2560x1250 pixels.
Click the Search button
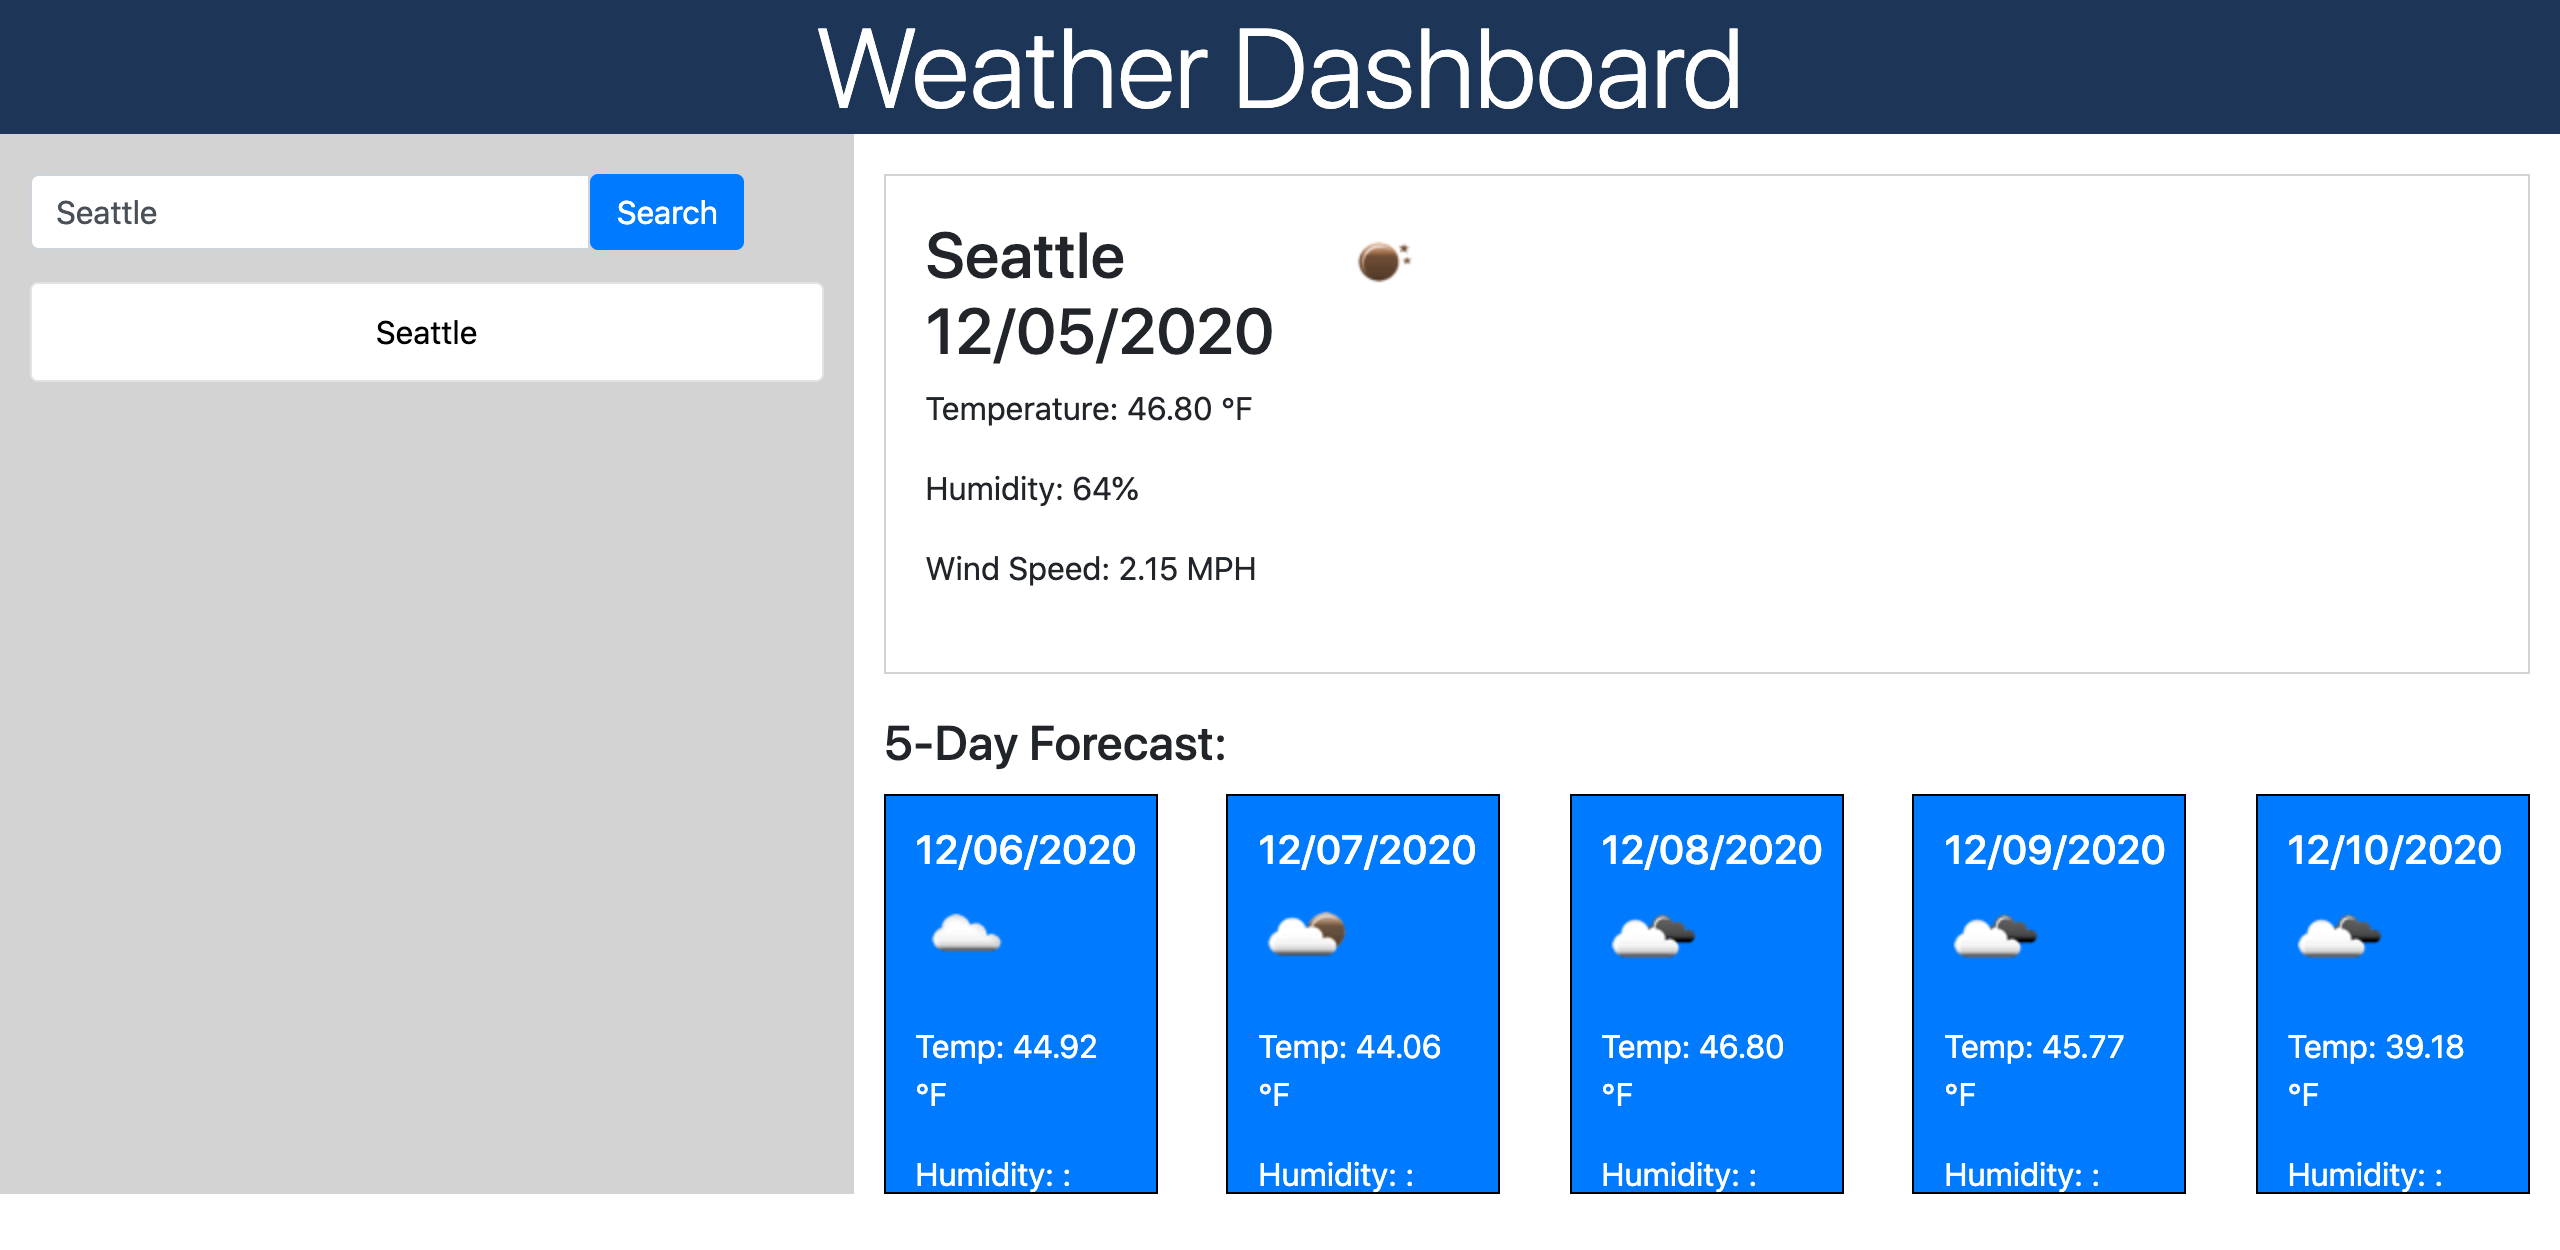666,211
